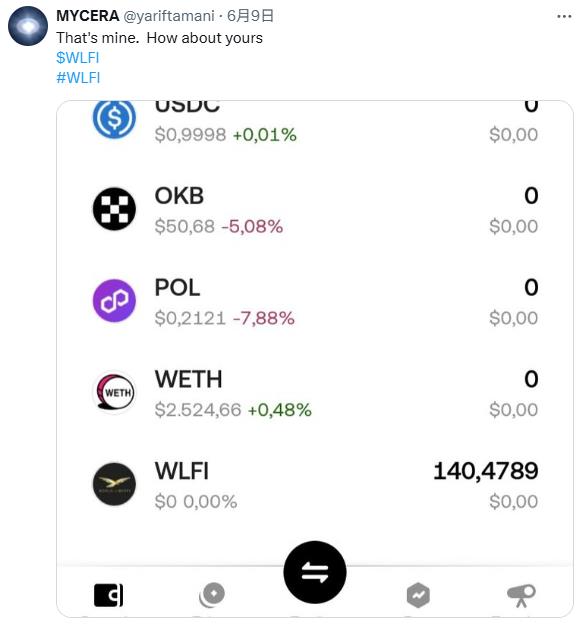Tap the black swap arrows button
587x628 pixels.
click(x=315, y=572)
